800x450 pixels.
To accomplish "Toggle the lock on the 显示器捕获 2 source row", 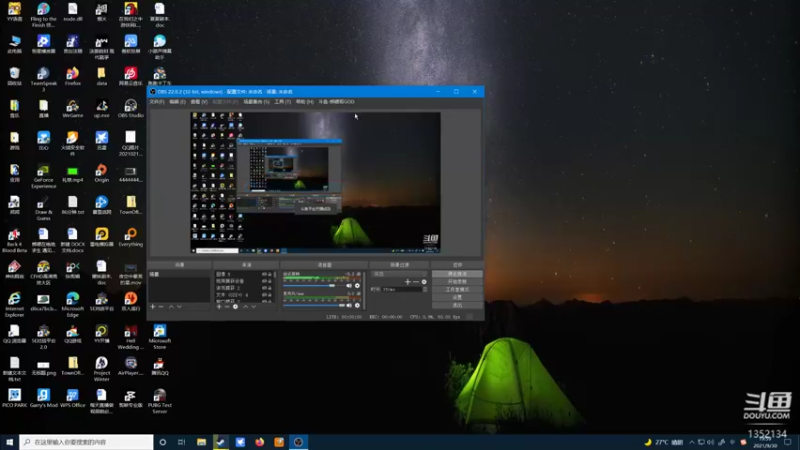I will (270, 288).
